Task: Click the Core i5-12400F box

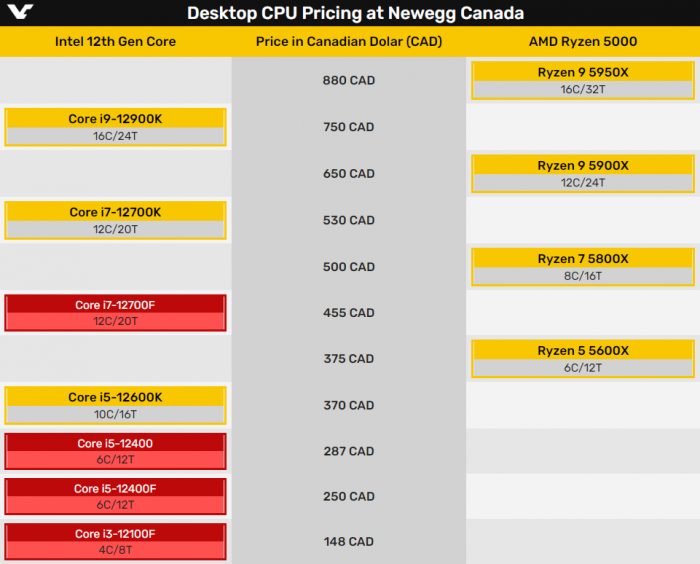Action: 115,496
